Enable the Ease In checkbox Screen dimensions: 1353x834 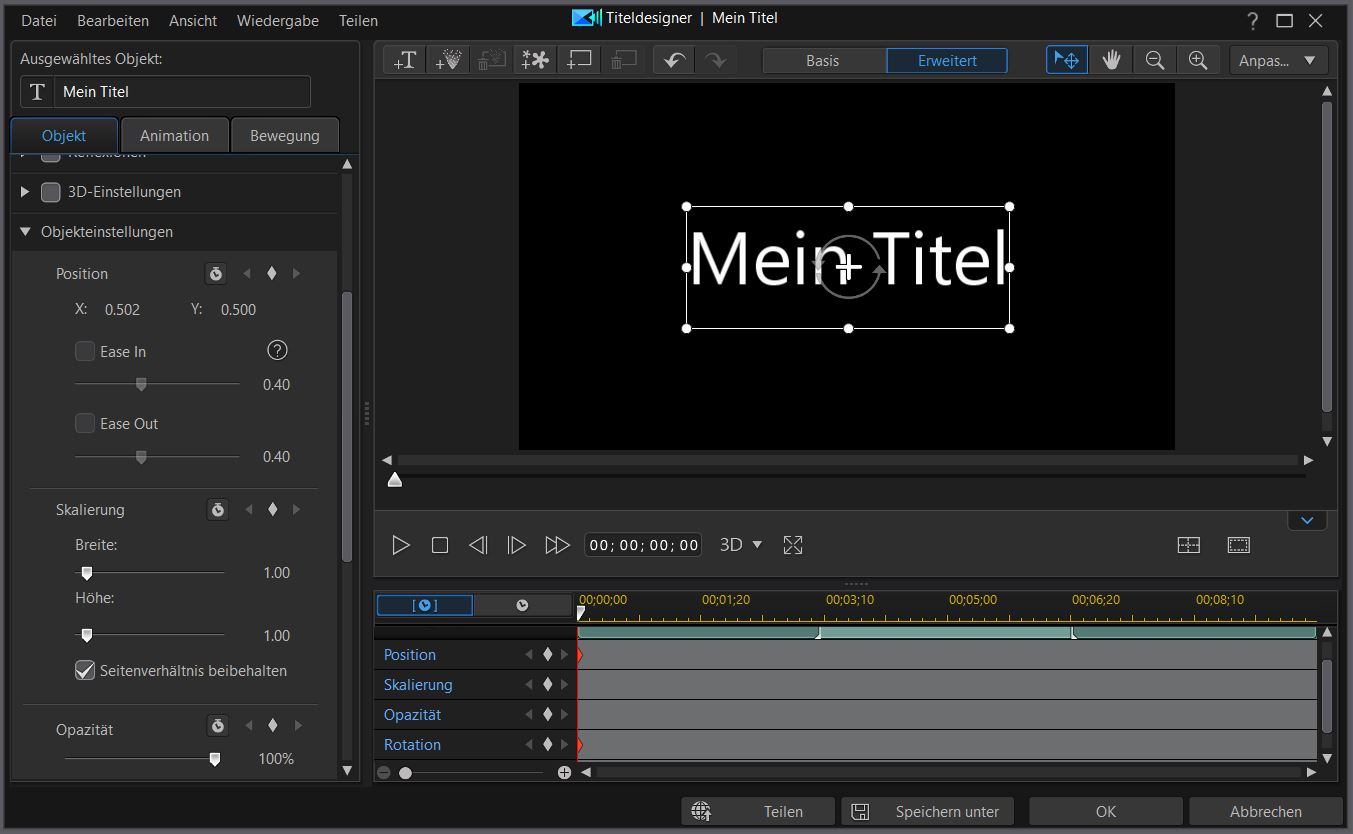tap(86, 351)
